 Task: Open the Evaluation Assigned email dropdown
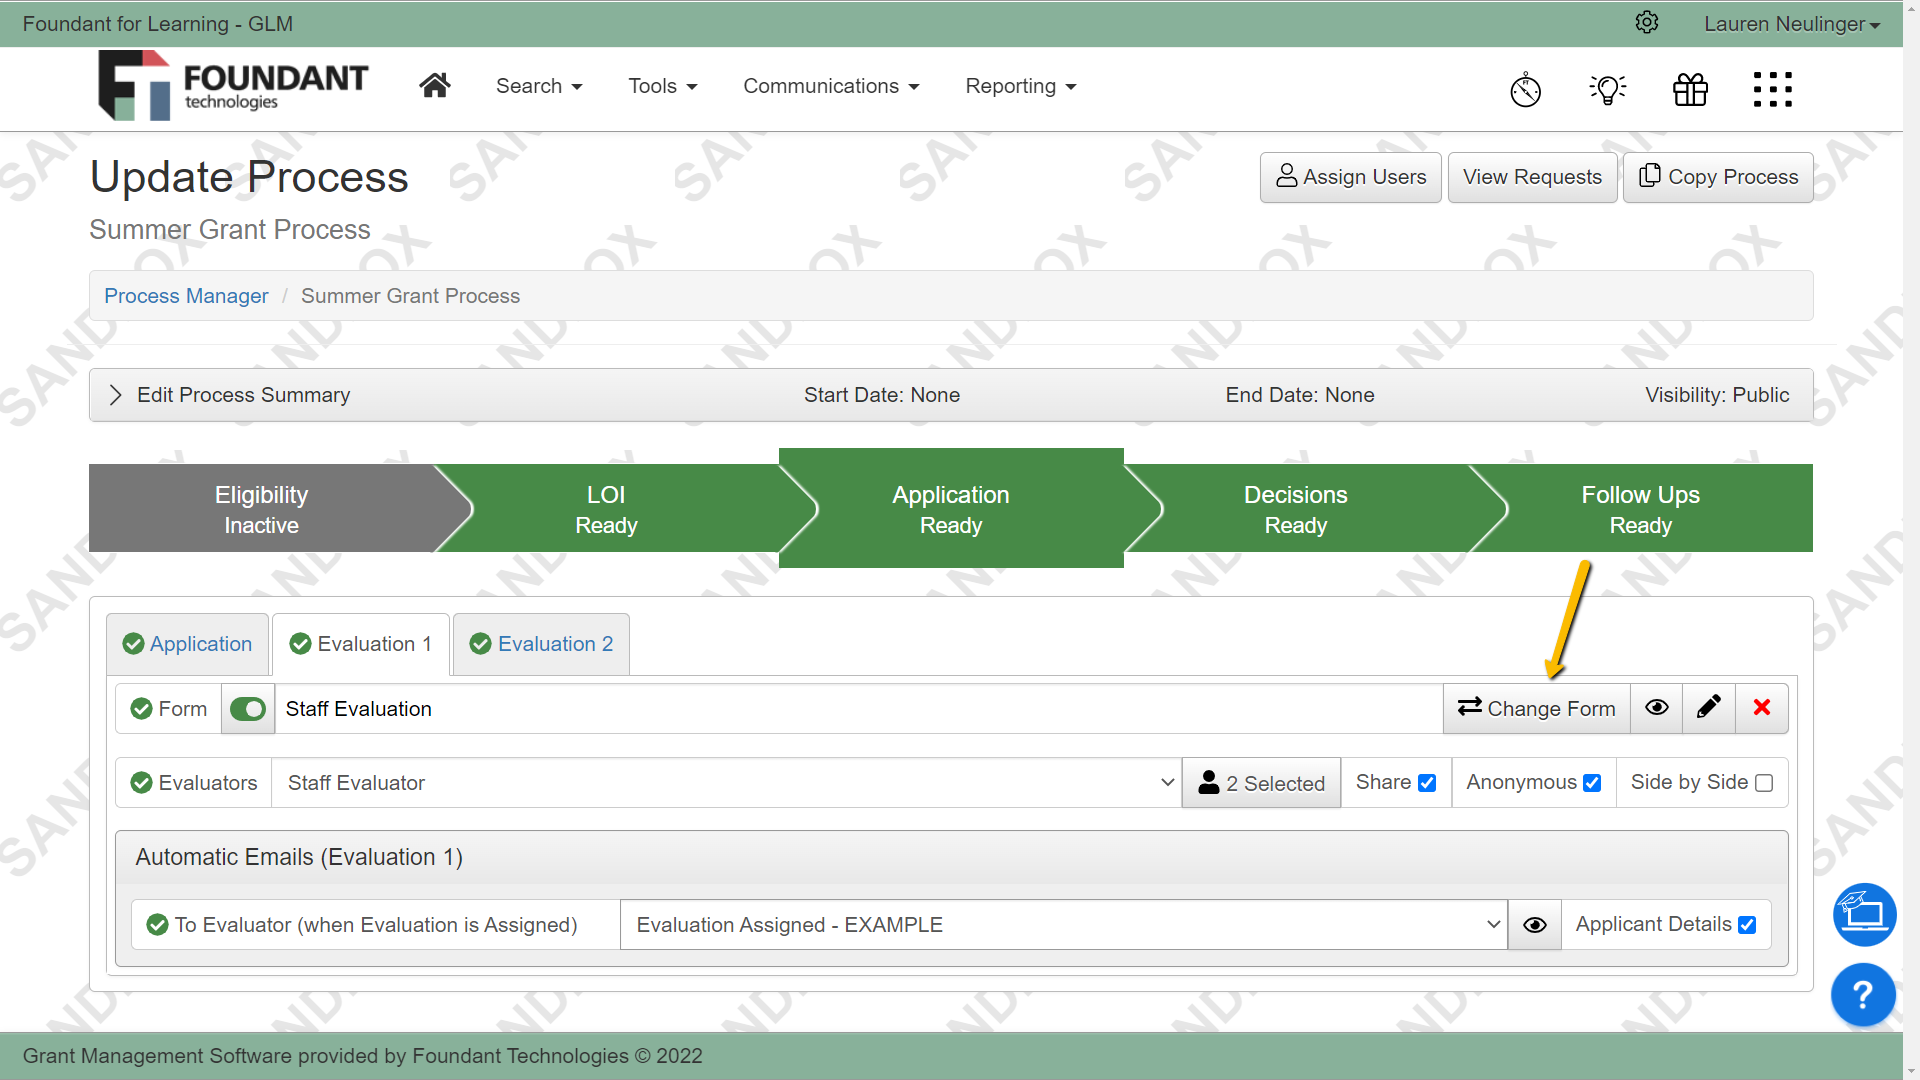pos(1494,924)
